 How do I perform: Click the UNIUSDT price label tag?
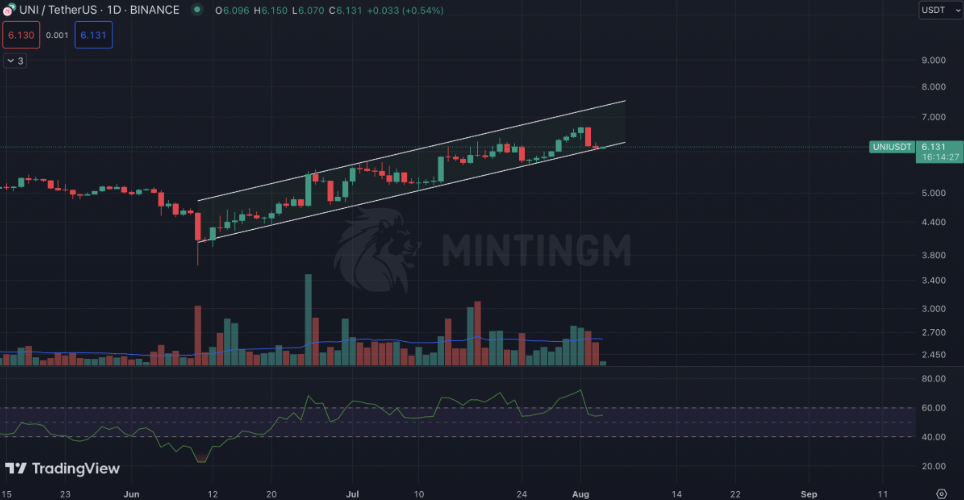point(891,147)
